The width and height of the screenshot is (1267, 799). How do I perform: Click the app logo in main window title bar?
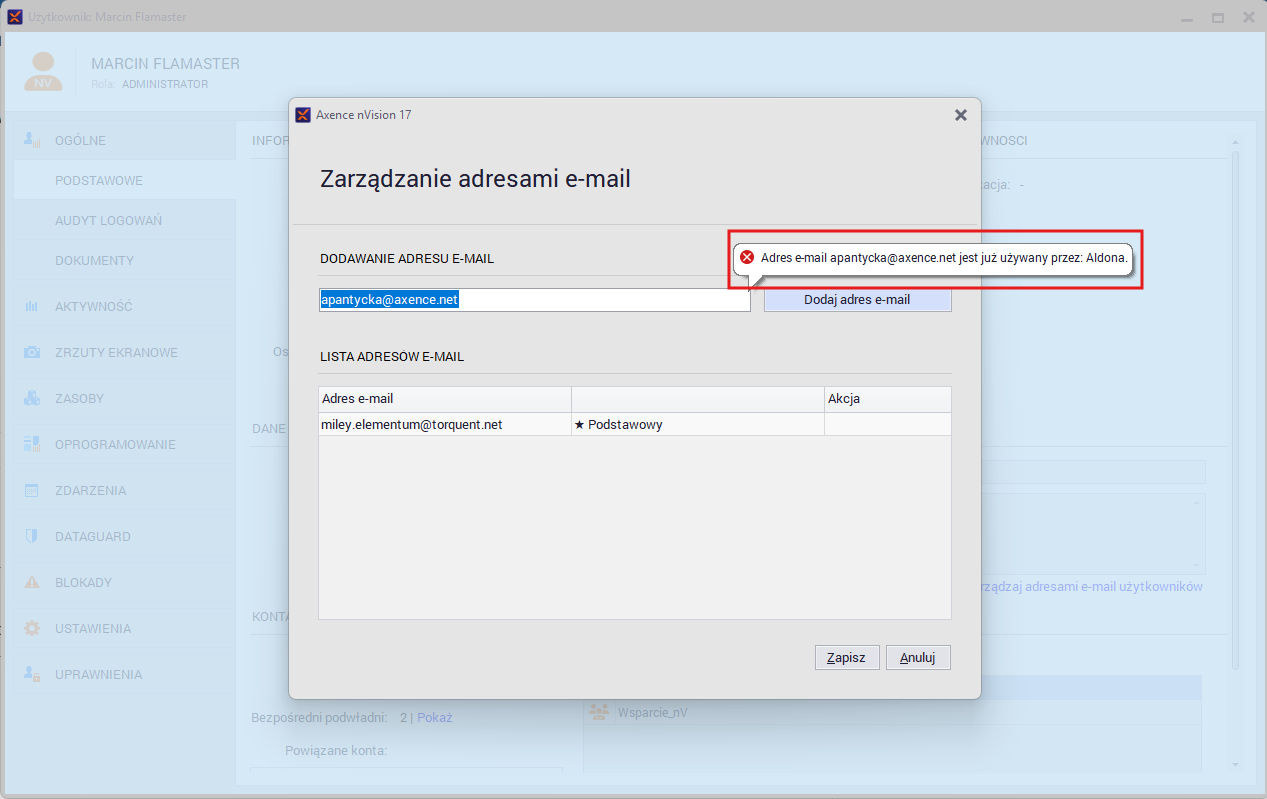coord(15,17)
